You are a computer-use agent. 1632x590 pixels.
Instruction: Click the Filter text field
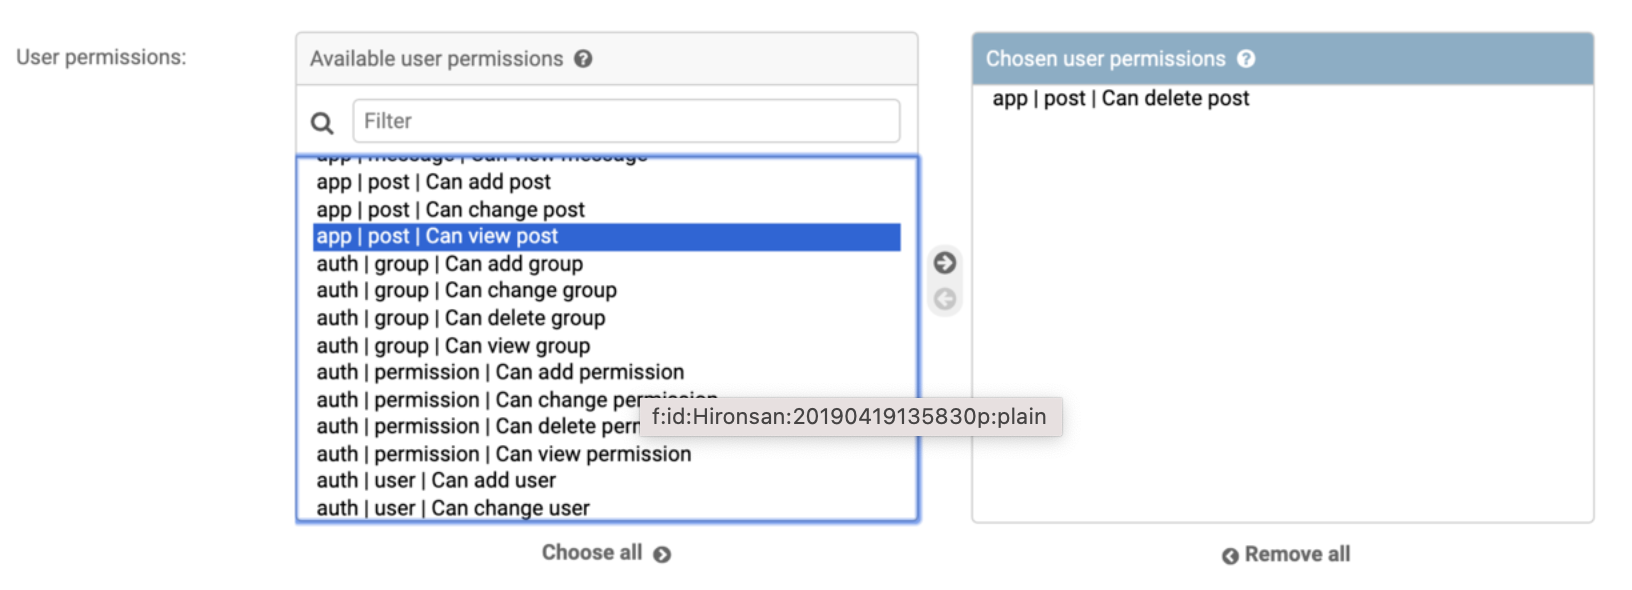coord(626,121)
